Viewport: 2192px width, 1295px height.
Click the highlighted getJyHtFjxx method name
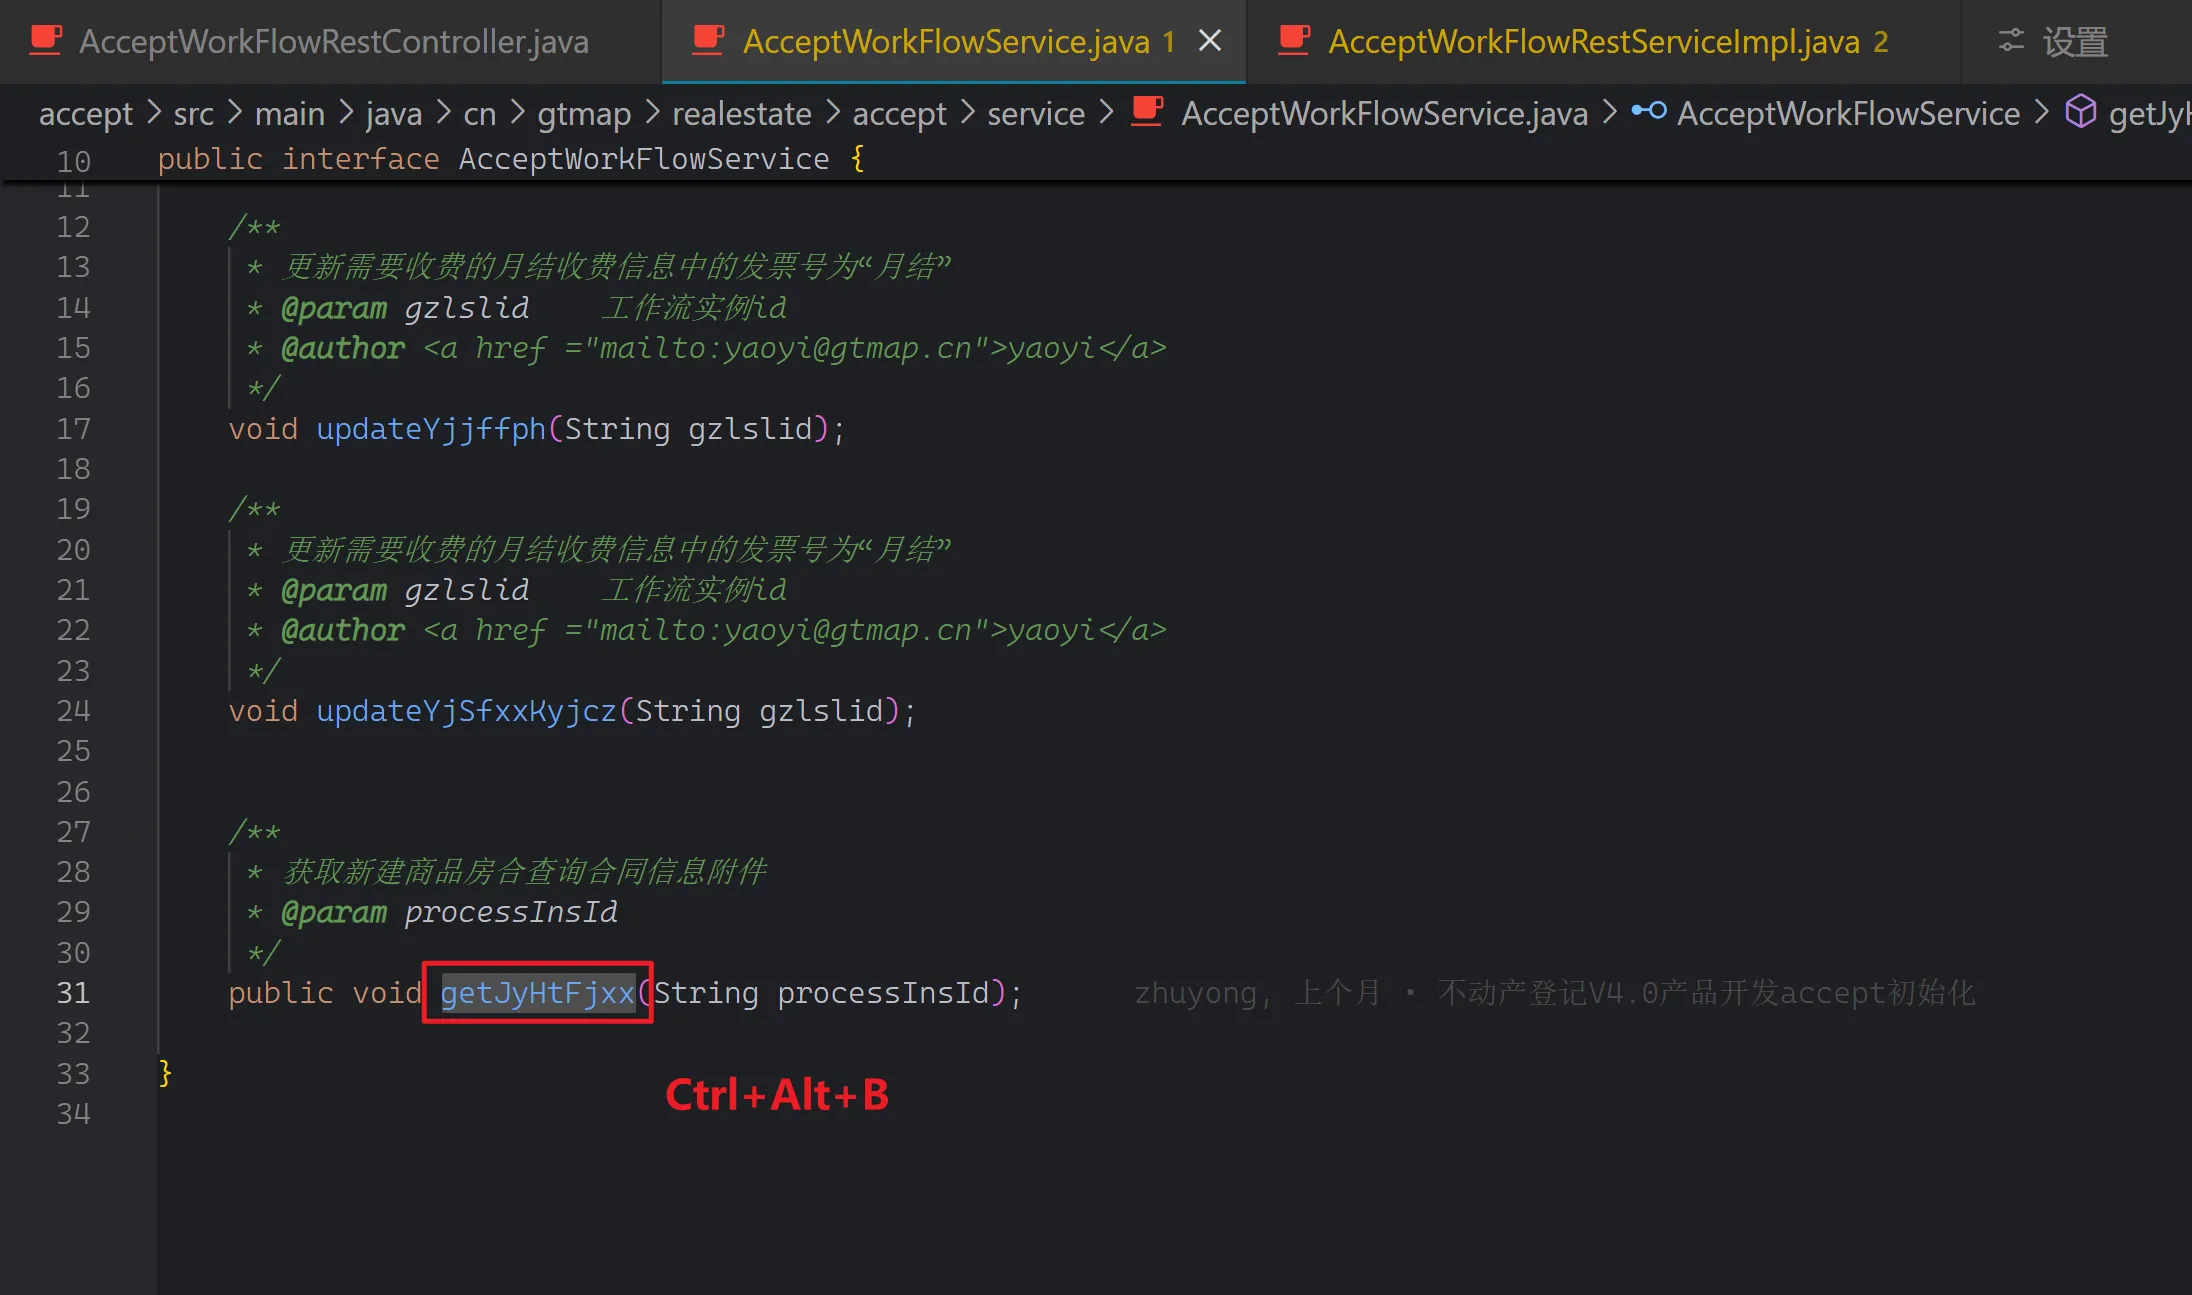click(538, 993)
